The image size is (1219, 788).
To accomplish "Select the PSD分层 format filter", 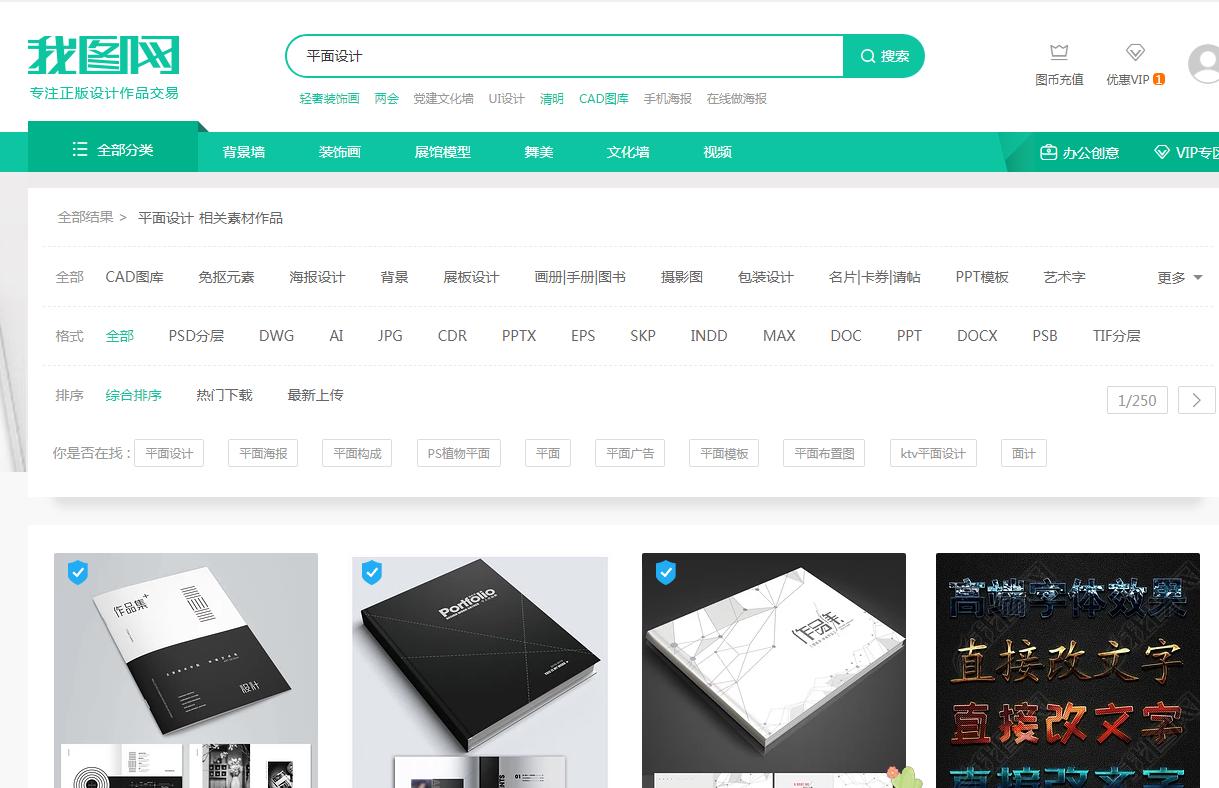I will tap(196, 336).
